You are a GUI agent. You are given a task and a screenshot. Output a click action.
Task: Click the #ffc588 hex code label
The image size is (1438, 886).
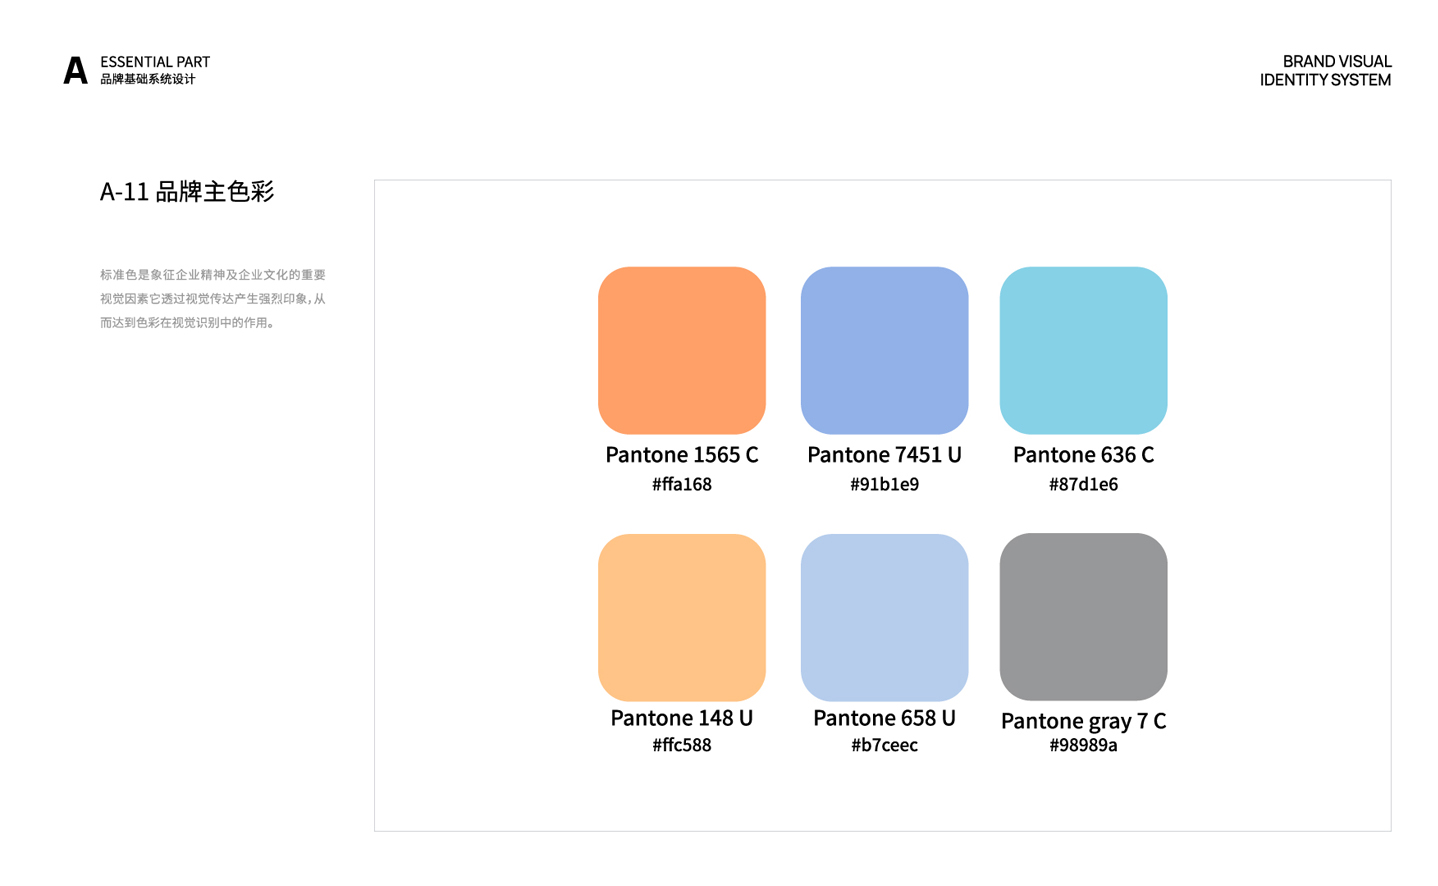pyautogui.click(x=682, y=745)
